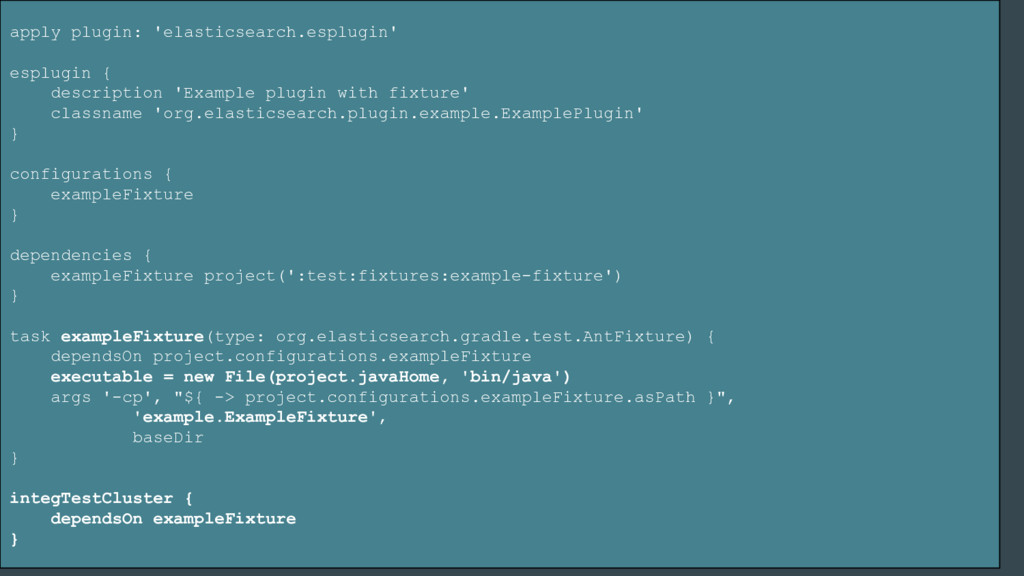Click 'exampleFixture' inside the configurations block
Viewport: 1024px width, 576px height.
click(121, 194)
